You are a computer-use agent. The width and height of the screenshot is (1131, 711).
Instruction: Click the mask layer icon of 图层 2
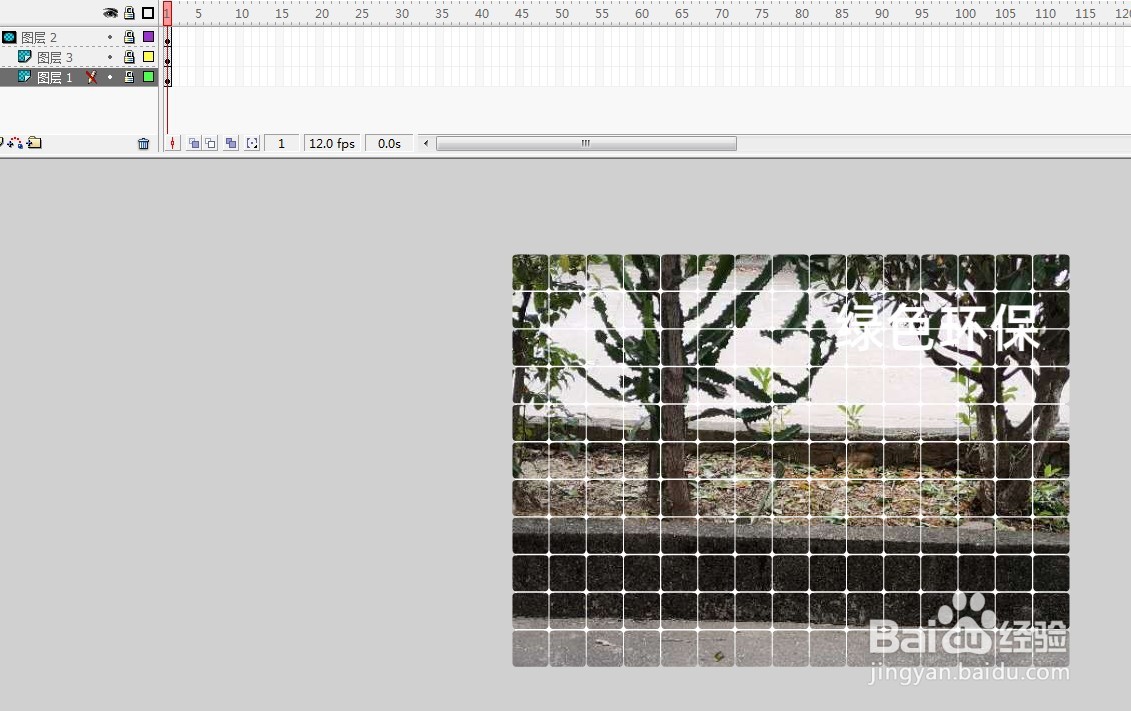(9, 37)
